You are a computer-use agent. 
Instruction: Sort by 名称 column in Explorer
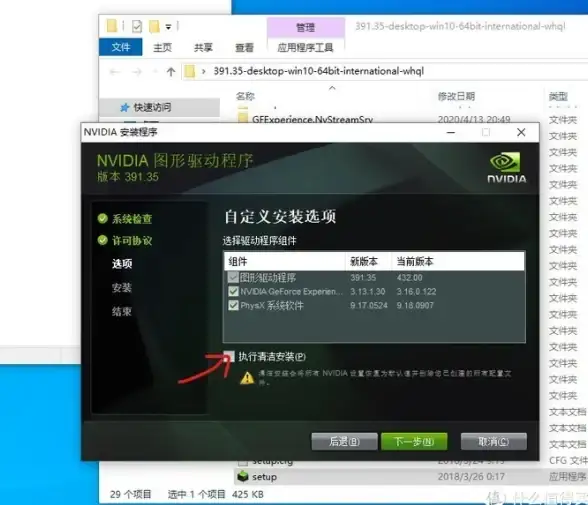245,96
